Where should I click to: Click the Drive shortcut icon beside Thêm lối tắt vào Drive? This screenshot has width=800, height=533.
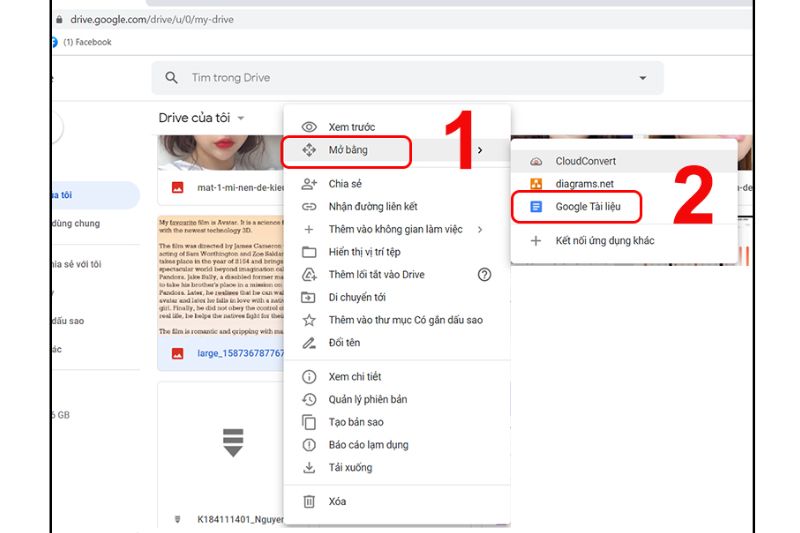[309, 274]
